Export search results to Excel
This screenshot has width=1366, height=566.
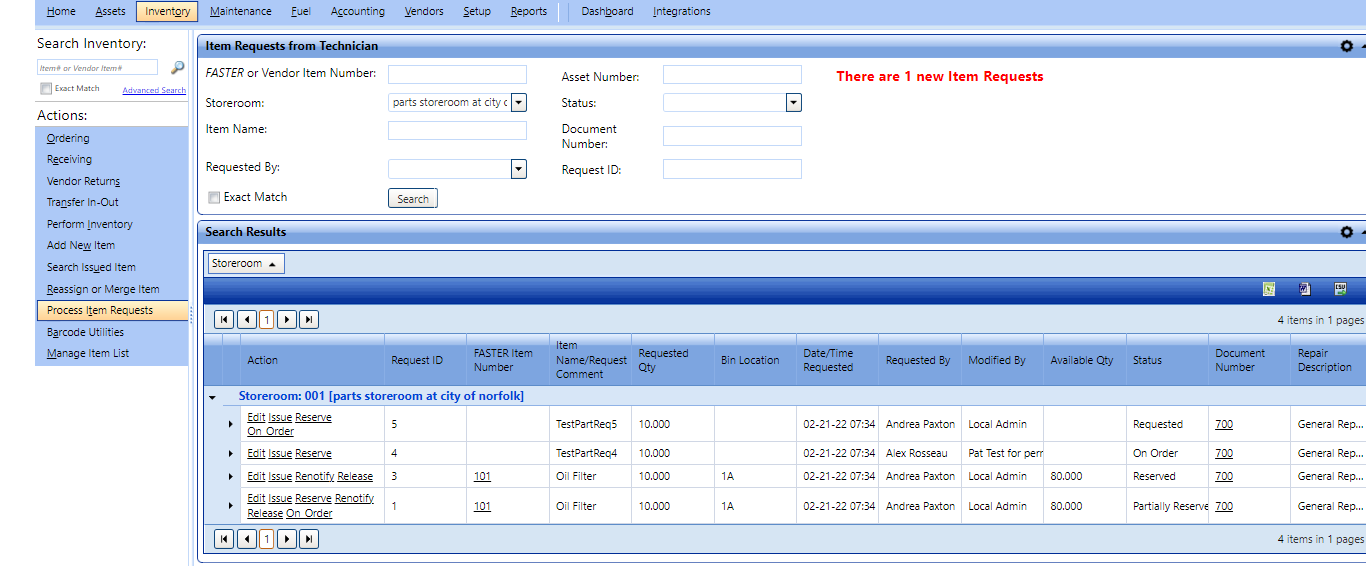click(x=1269, y=289)
